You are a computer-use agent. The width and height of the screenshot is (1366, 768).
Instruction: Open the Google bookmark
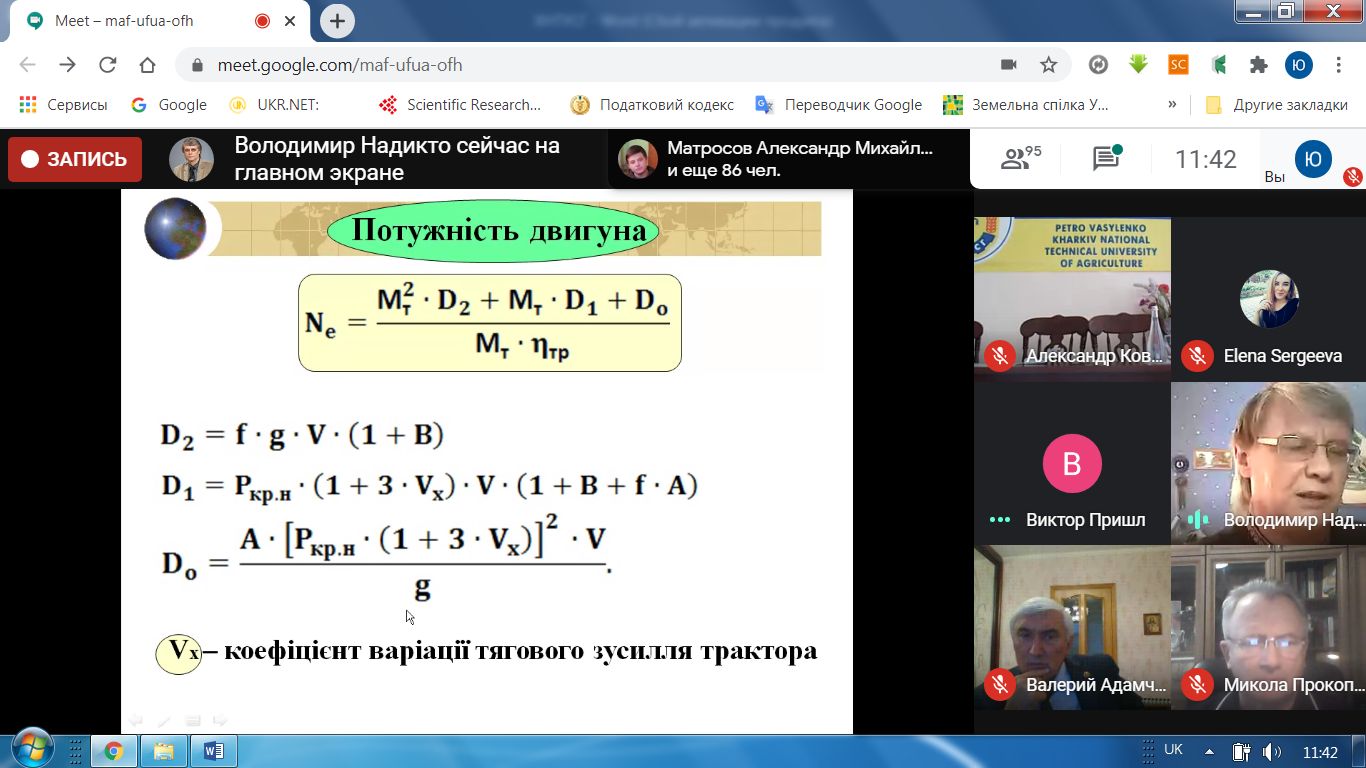click(x=169, y=104)
